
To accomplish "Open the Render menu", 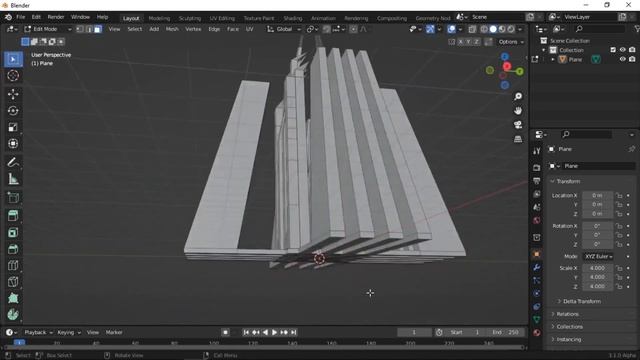I will [x=56, y=17].
